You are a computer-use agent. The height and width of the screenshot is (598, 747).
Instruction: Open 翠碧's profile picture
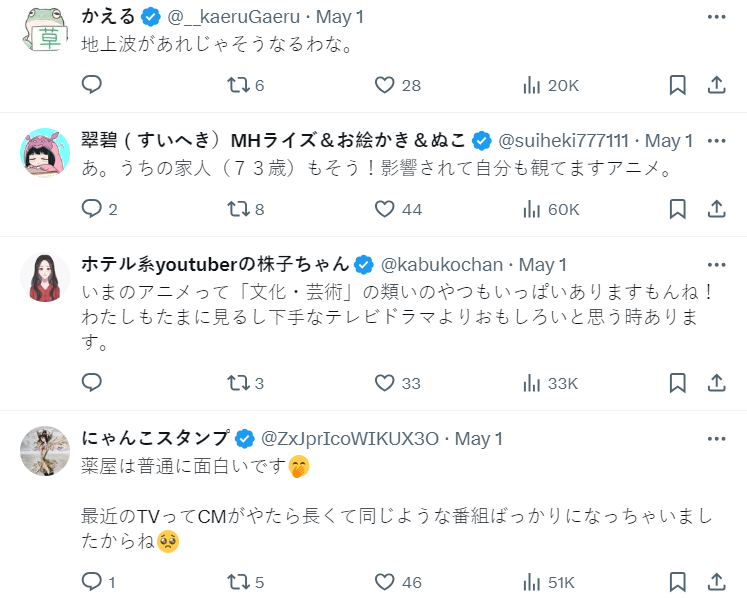[45, 152]
